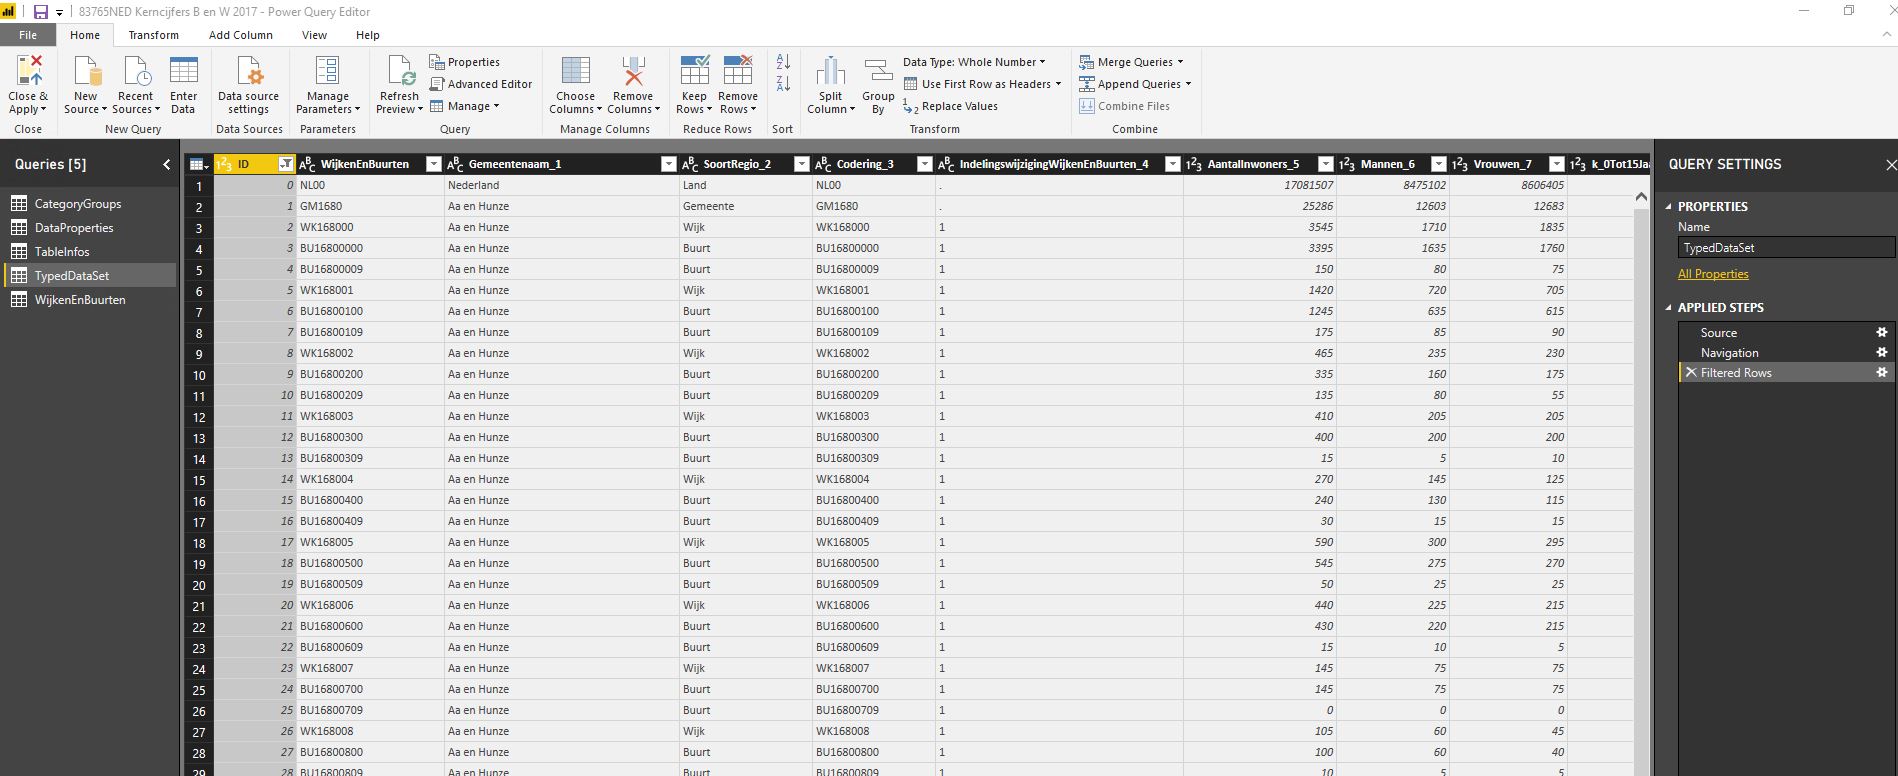Click Replace Values button
This screenshot has width=1898, height=776.
click(950, 106)
